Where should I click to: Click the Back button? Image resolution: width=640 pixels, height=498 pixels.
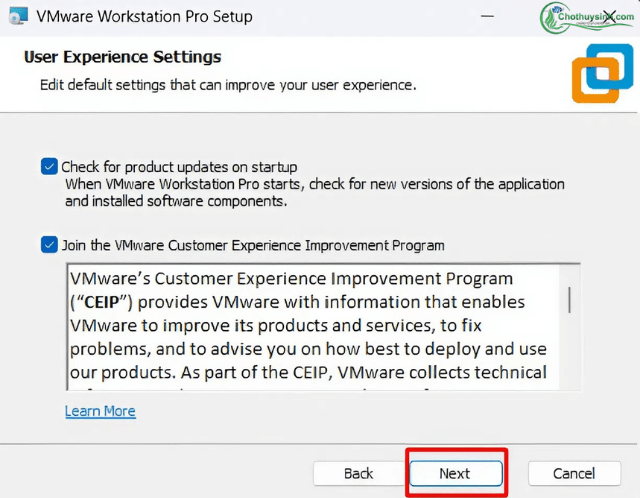pos(359,474)
